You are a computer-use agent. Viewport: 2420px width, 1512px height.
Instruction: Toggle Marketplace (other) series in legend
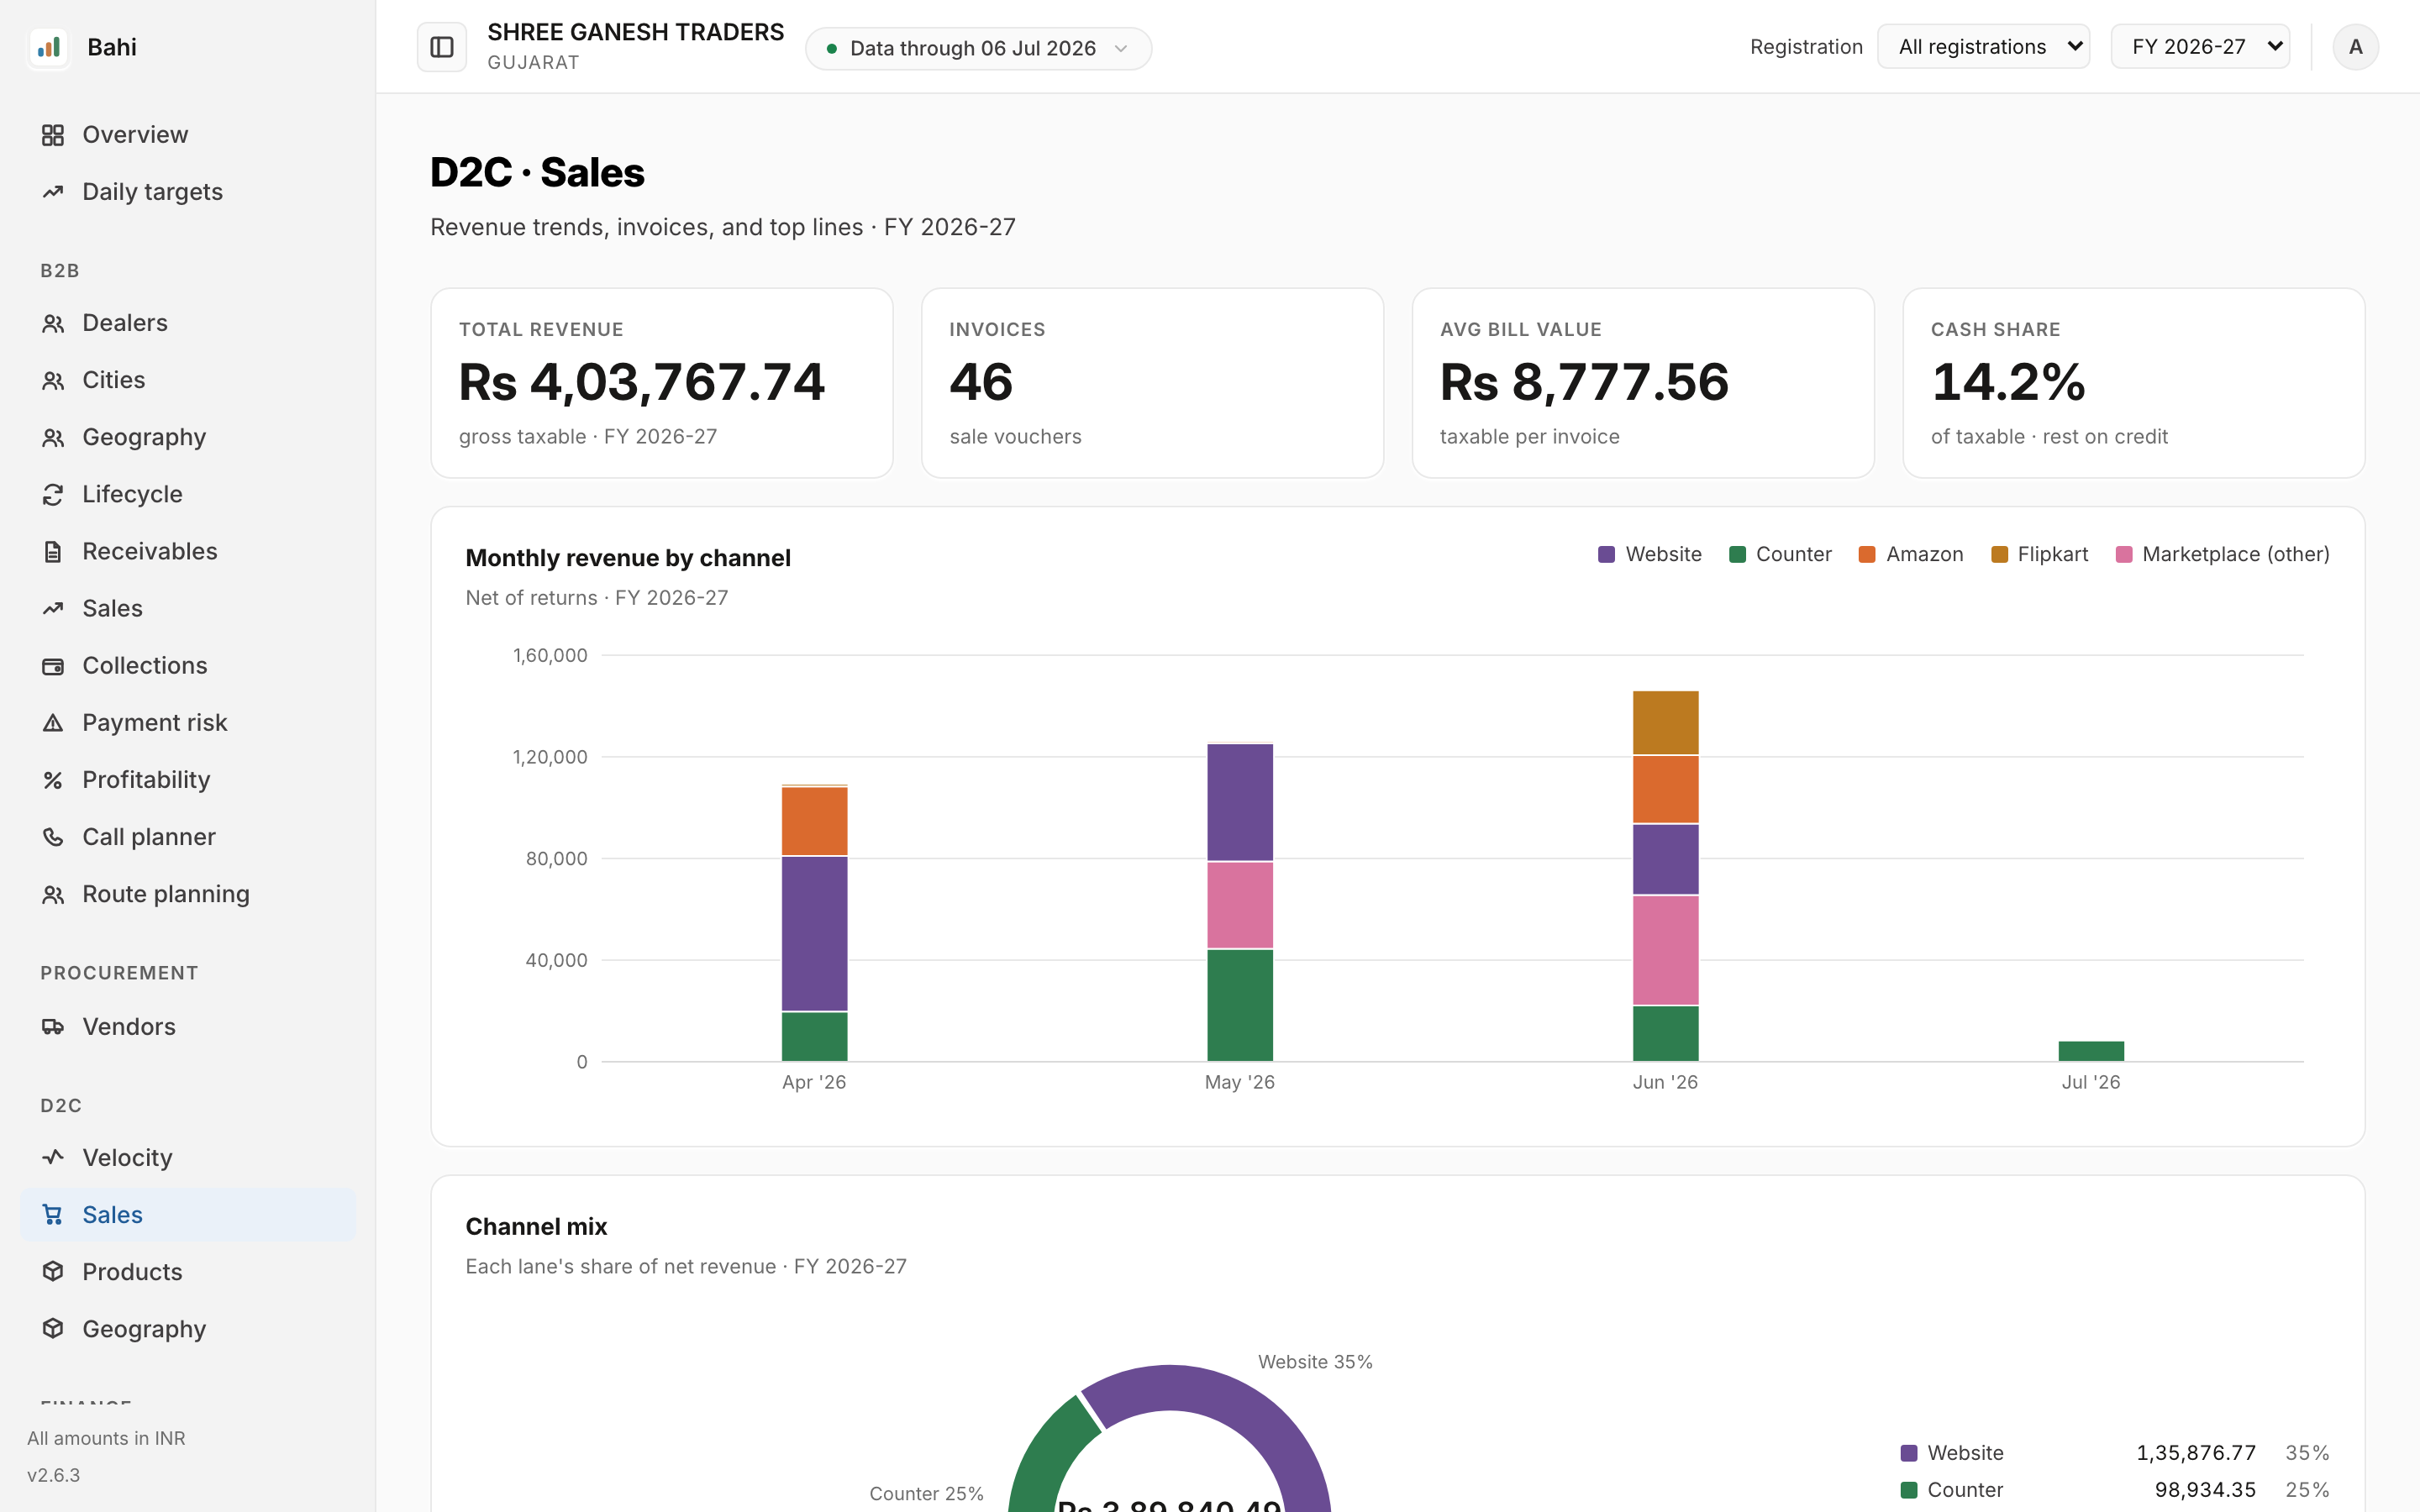point(2223,554)
